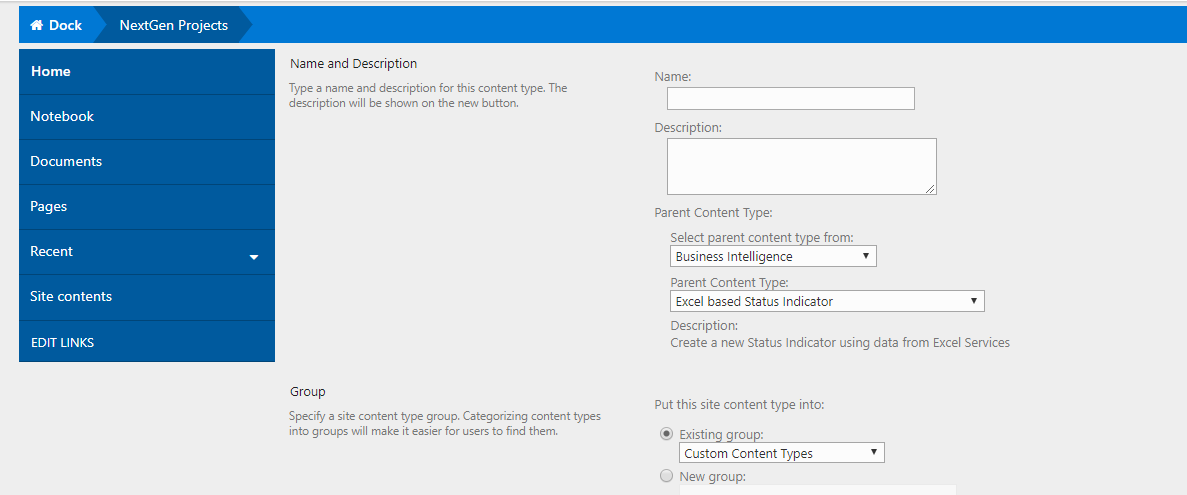
Task: Navigate to Documents in the sidebar
Action: [x=147, y=162]
